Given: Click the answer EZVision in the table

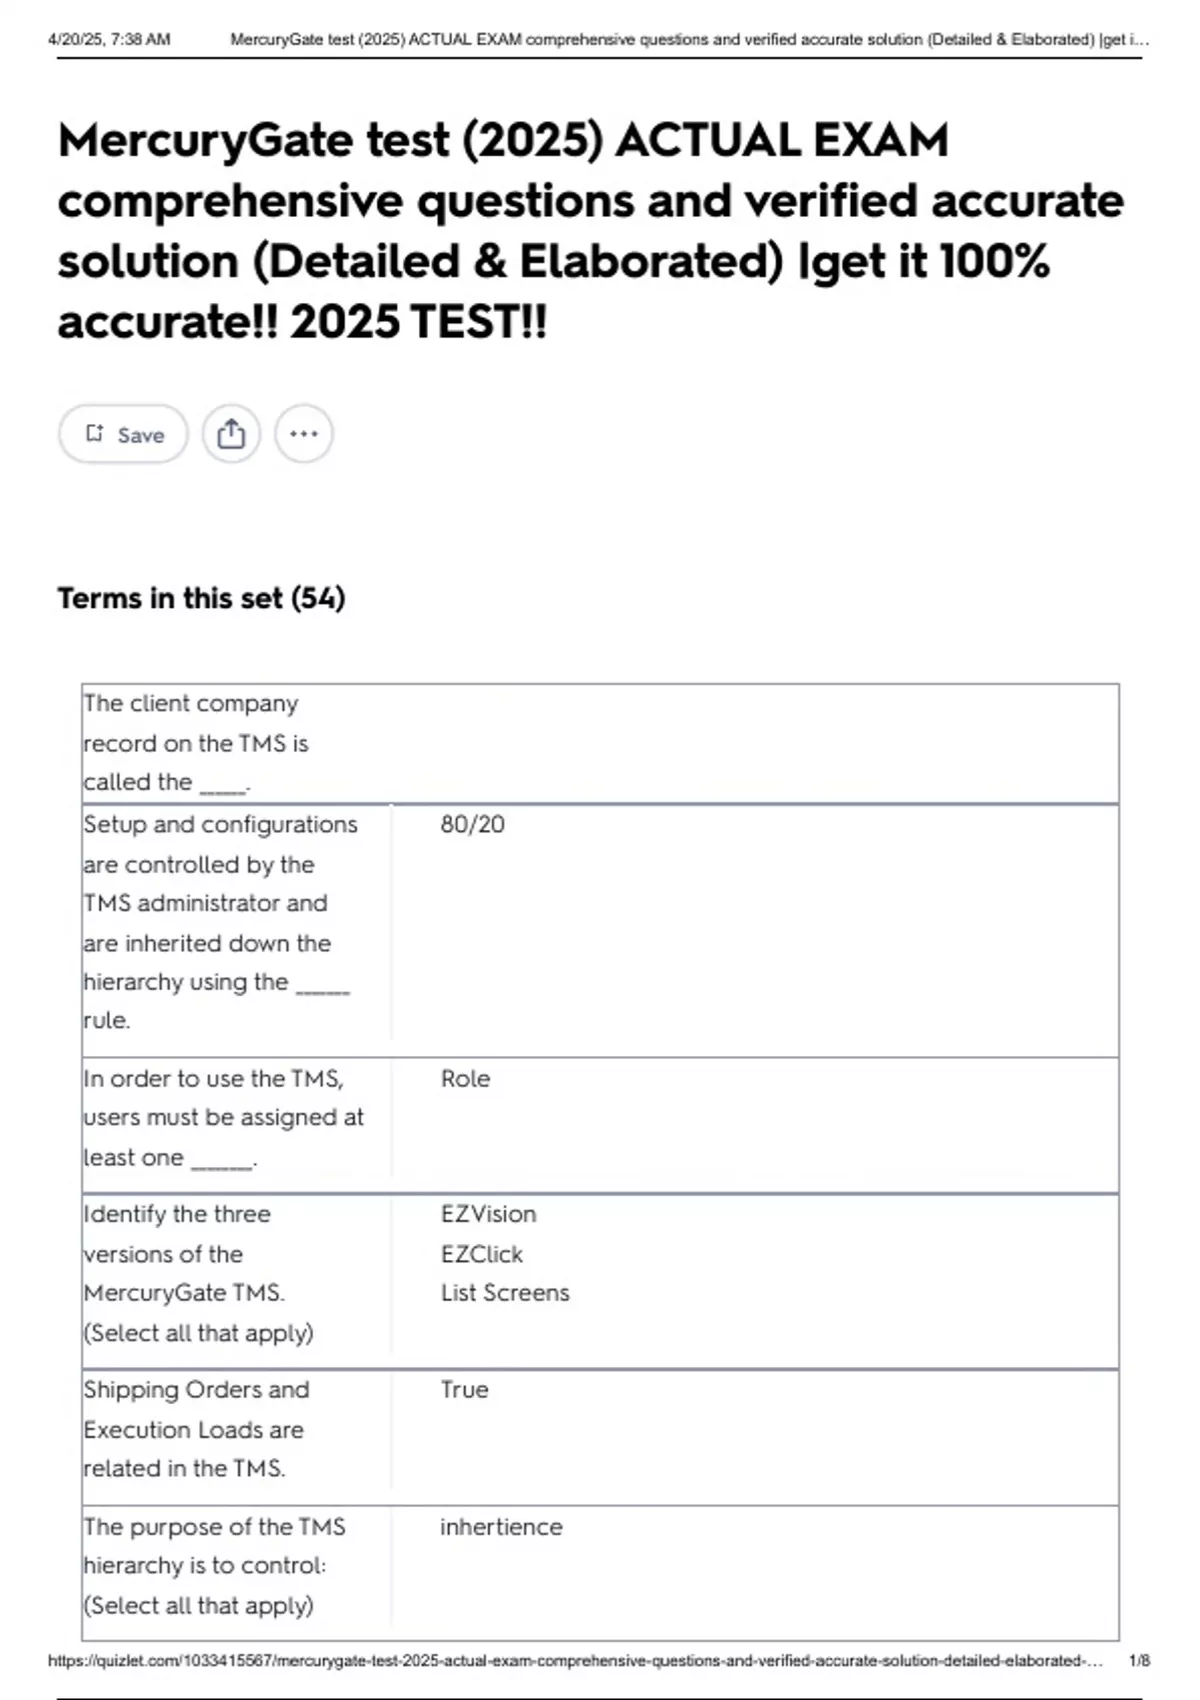Looking at the screenshot, I should (x=488, y=1214).
